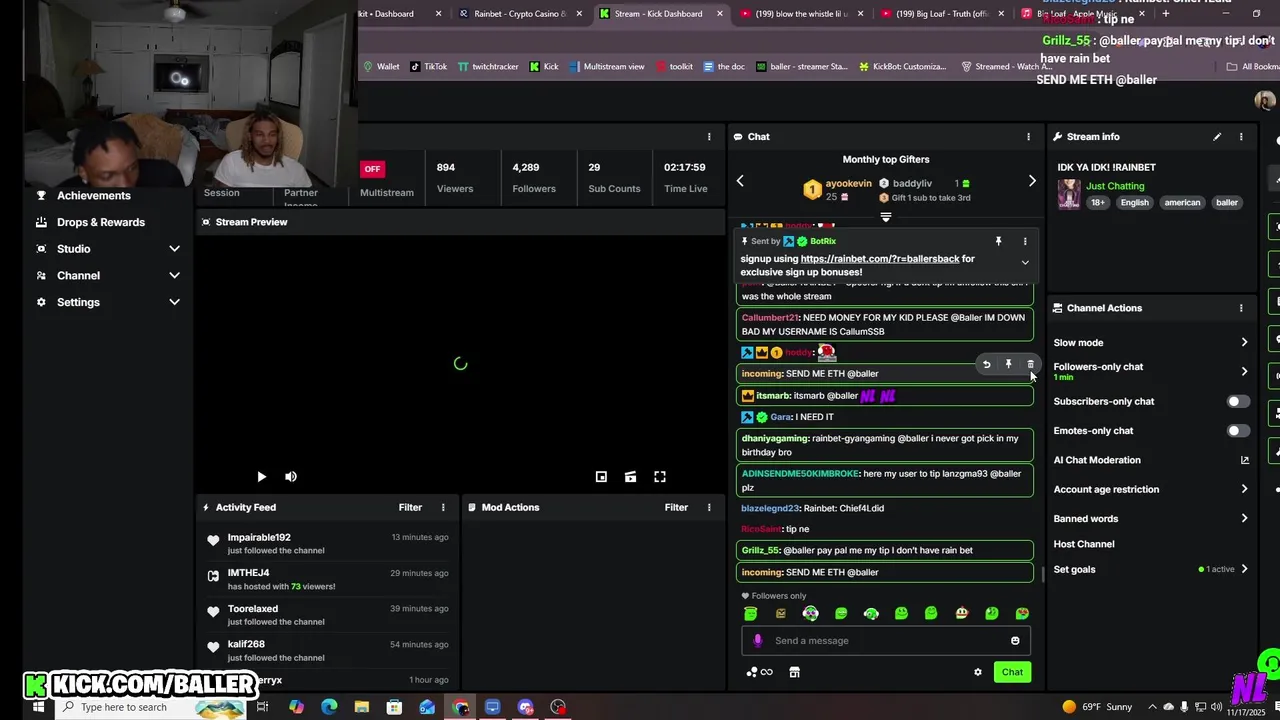The image size is (1280, 720).
Task: Open Channel Actions three-dot menu
Action: [x=1241, y=308]
